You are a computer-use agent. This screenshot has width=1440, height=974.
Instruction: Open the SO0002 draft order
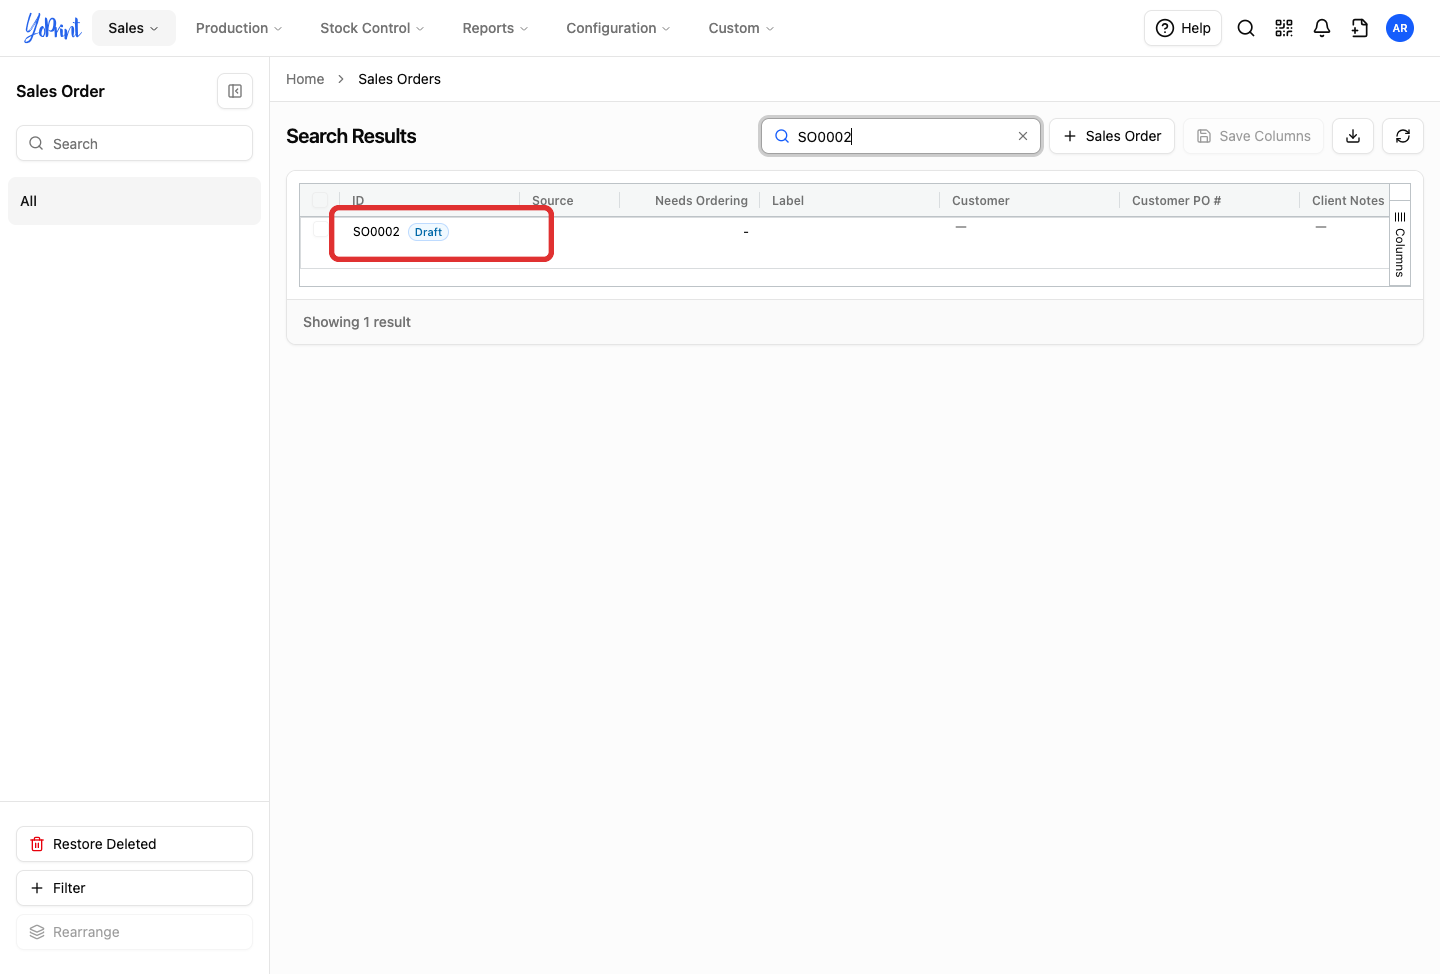click(x=376, y=232)
